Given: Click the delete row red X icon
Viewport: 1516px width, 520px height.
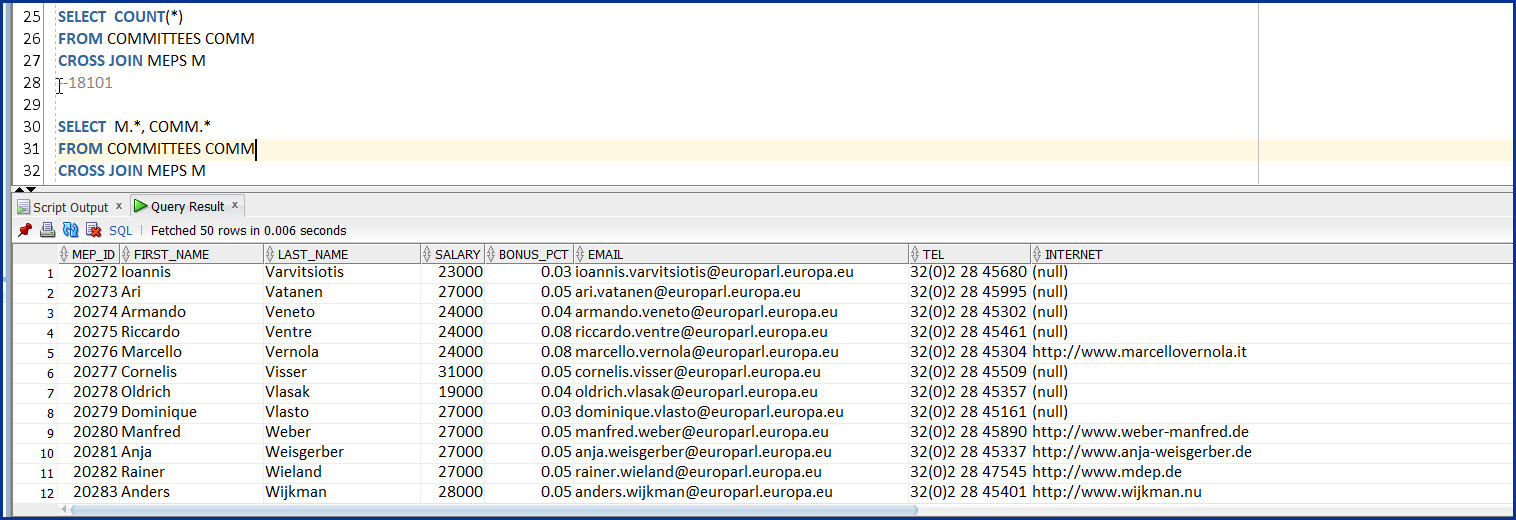Looking at the screenshot, I should 93,230.
